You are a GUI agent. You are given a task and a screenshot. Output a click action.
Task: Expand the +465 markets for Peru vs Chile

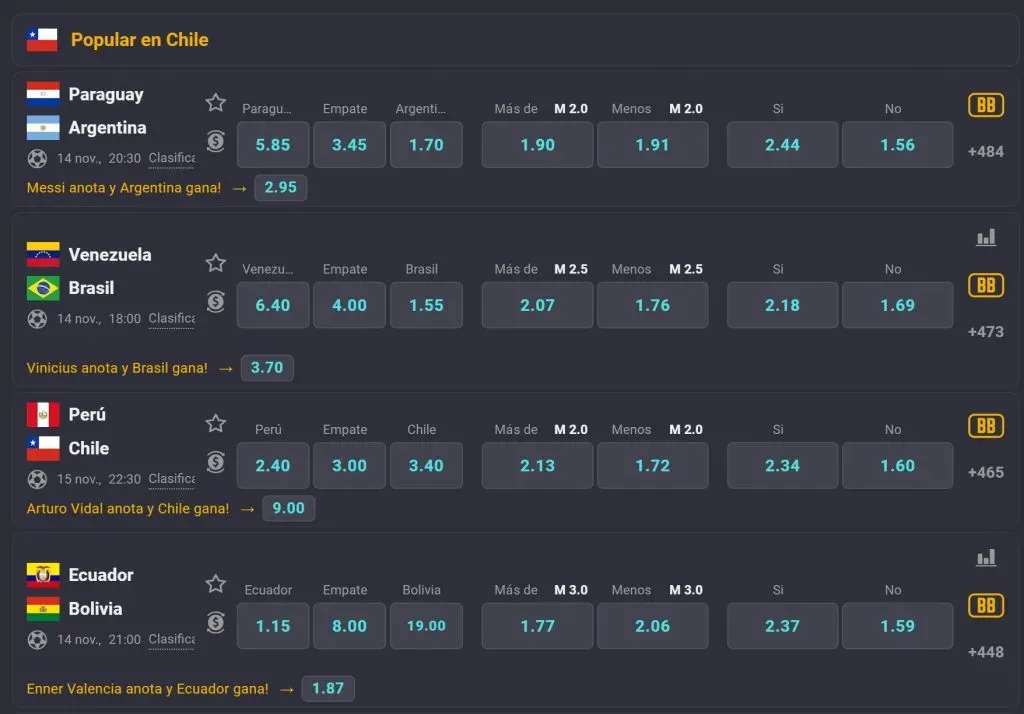(x=985, y=472)
